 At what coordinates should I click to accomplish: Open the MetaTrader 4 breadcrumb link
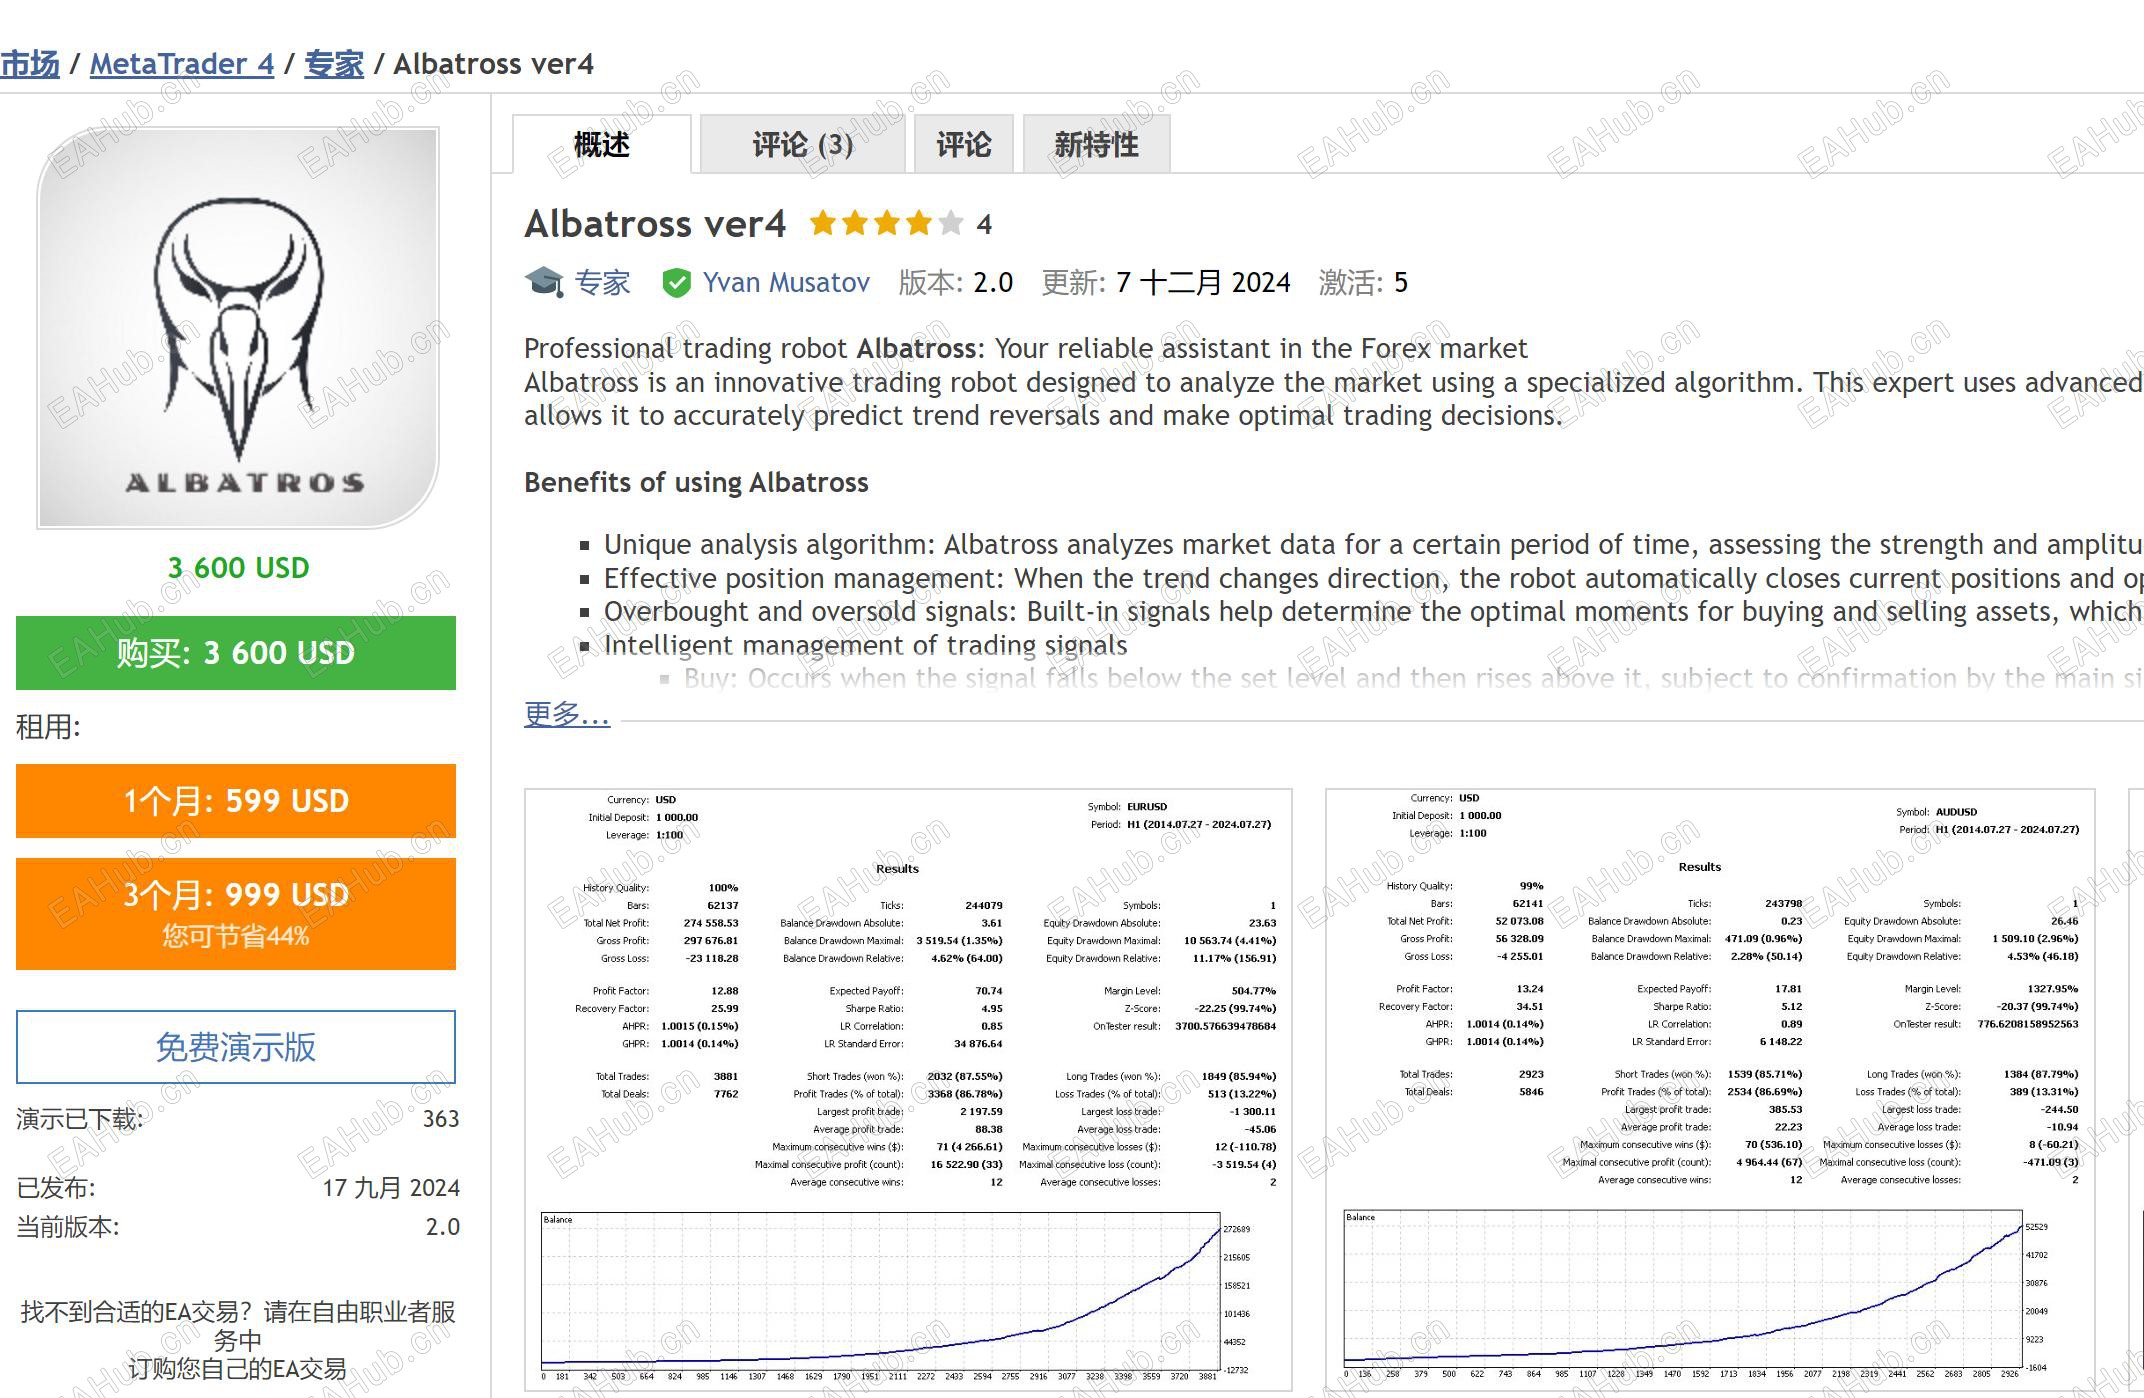pos(182,64)
